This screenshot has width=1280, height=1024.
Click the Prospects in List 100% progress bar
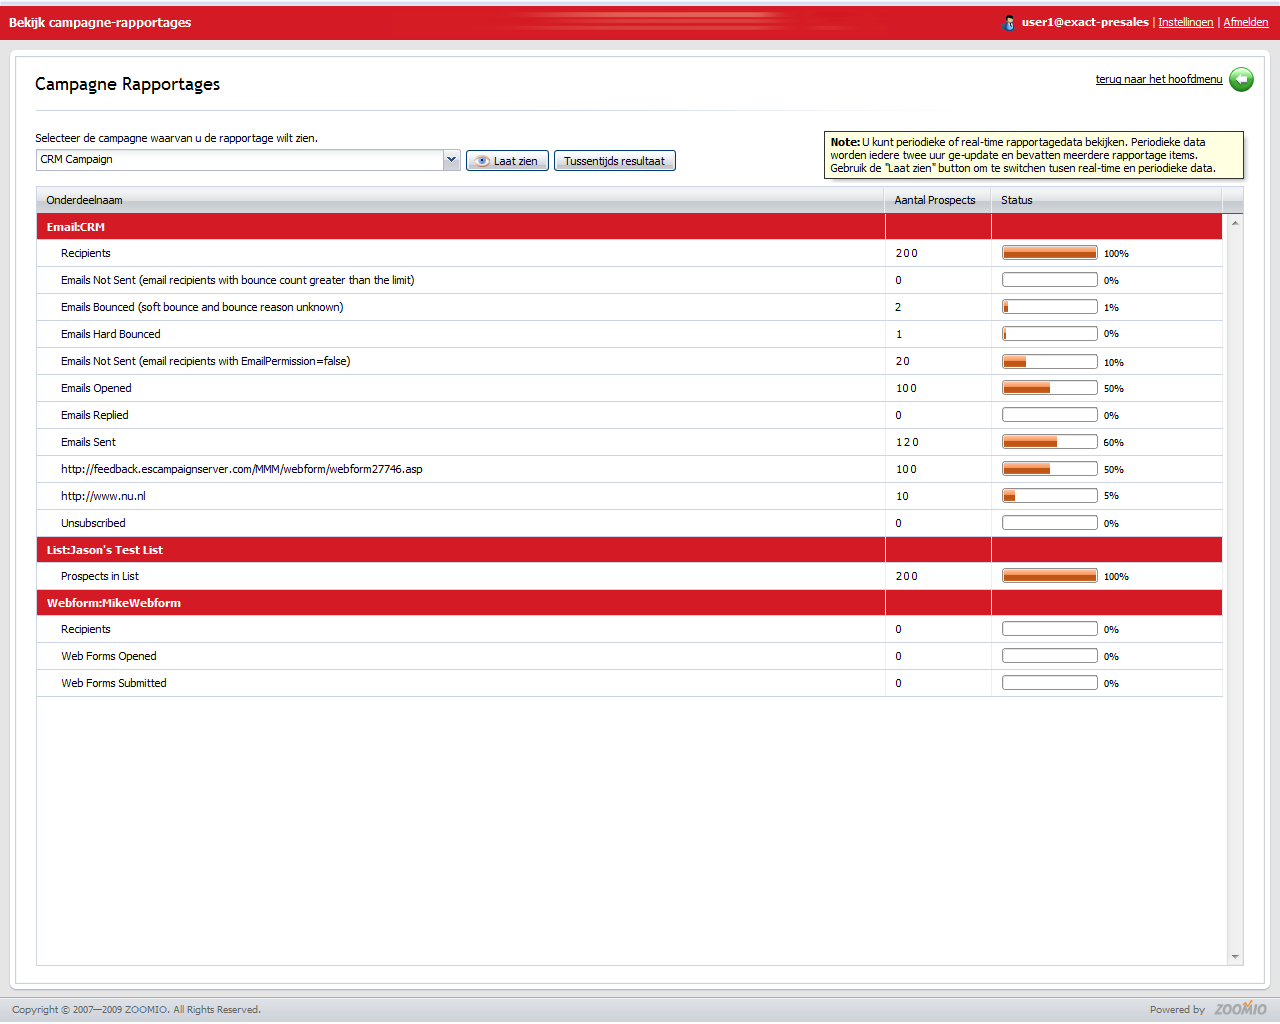[1050, 576]
